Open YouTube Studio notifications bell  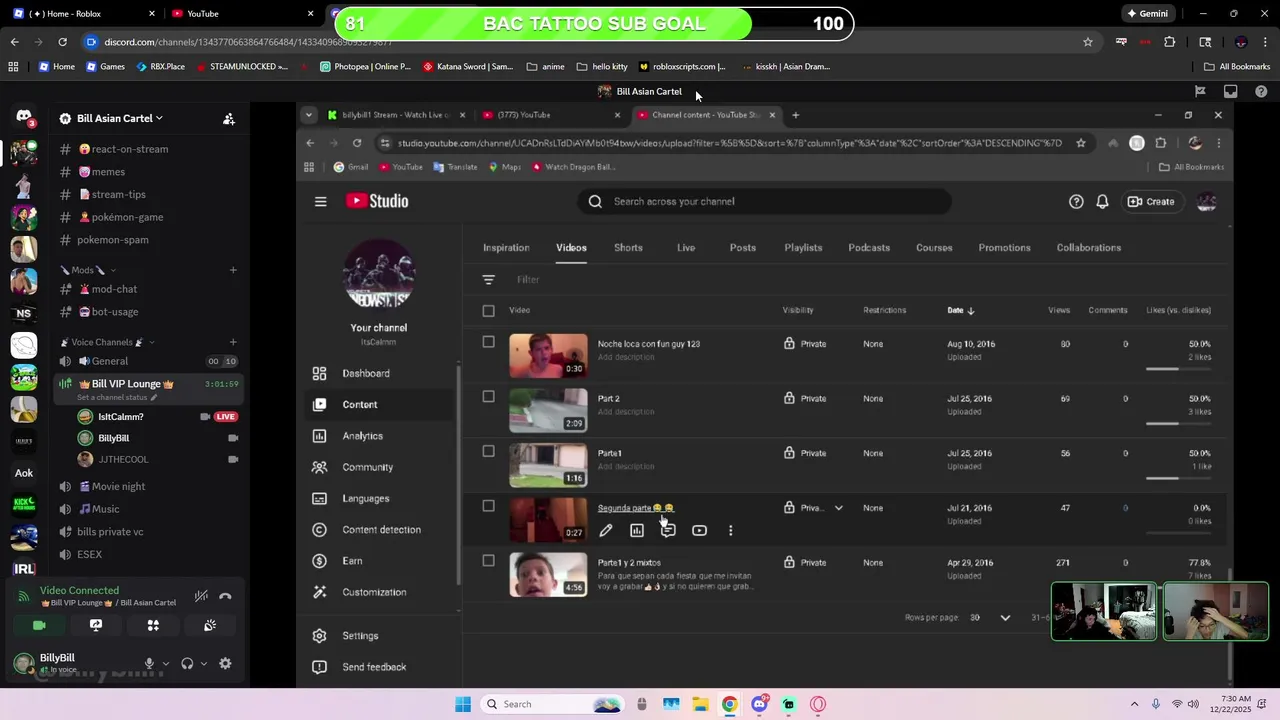pyautogui.click(x=1102, y=201)
